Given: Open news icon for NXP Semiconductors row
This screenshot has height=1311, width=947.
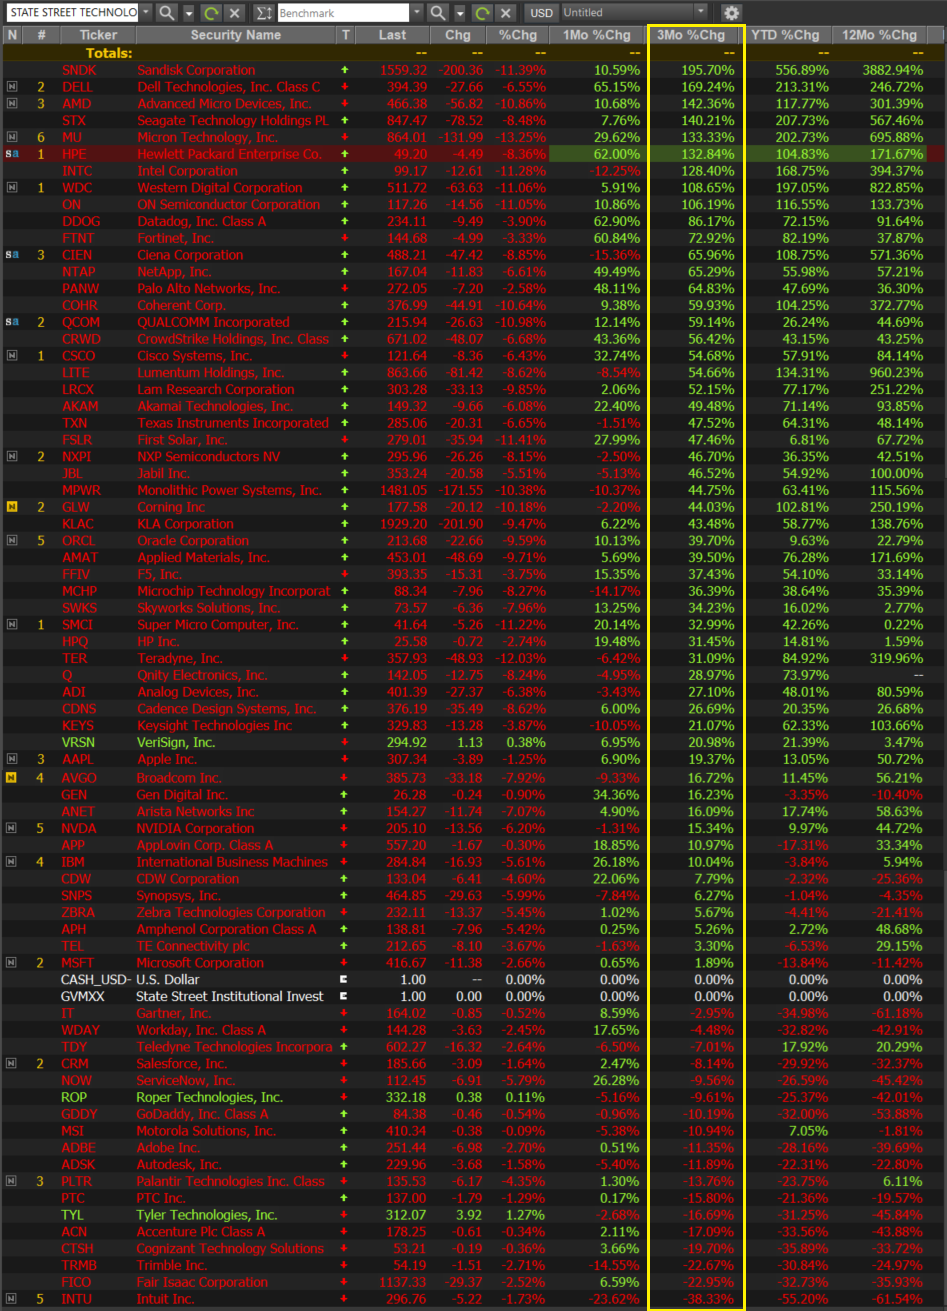Looking at the screenshot, I should 12,457.
